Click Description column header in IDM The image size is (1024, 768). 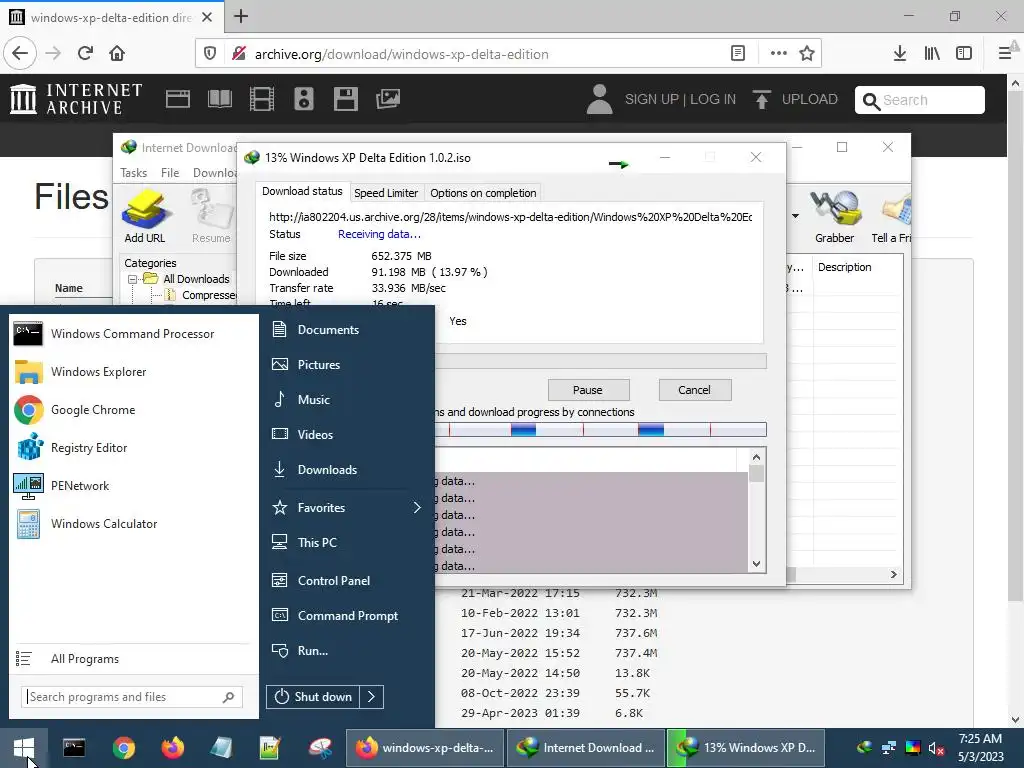[x=845, y=267]
